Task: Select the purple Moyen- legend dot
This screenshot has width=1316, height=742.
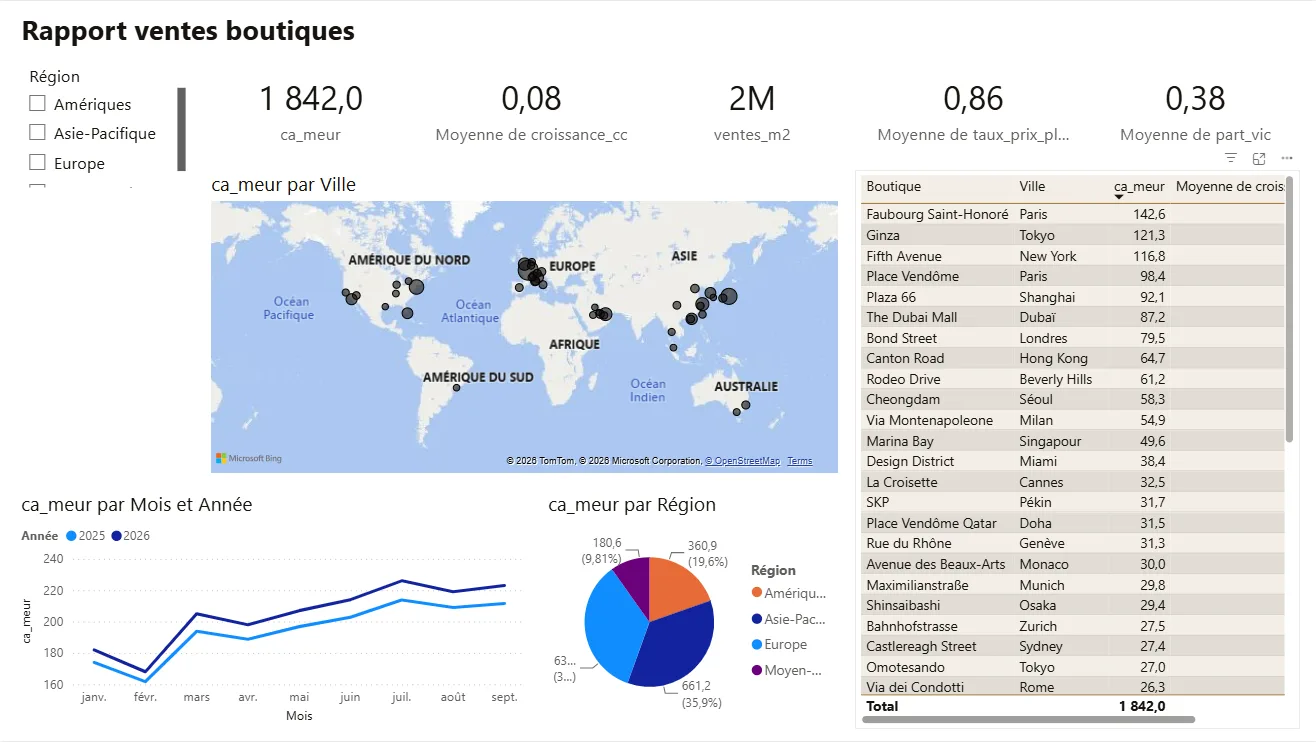Action: 756,670
